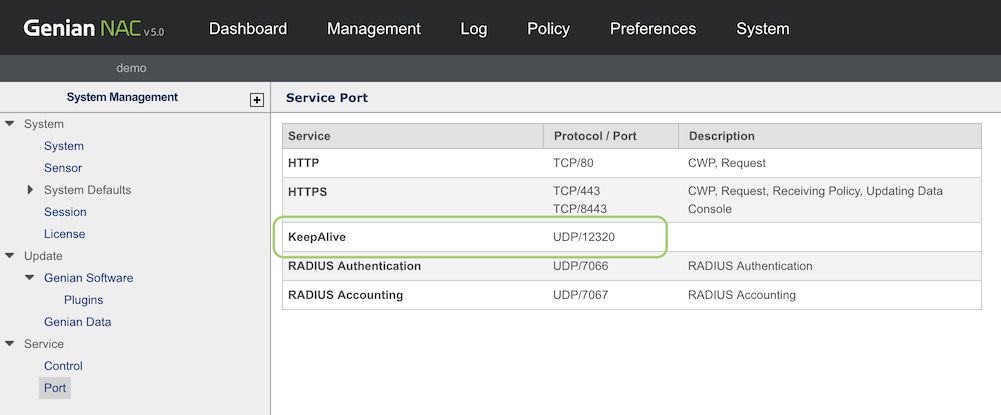This screenshot has width=1001, height=415.
Task: Select the System top menu
Action: pos(762,29)
